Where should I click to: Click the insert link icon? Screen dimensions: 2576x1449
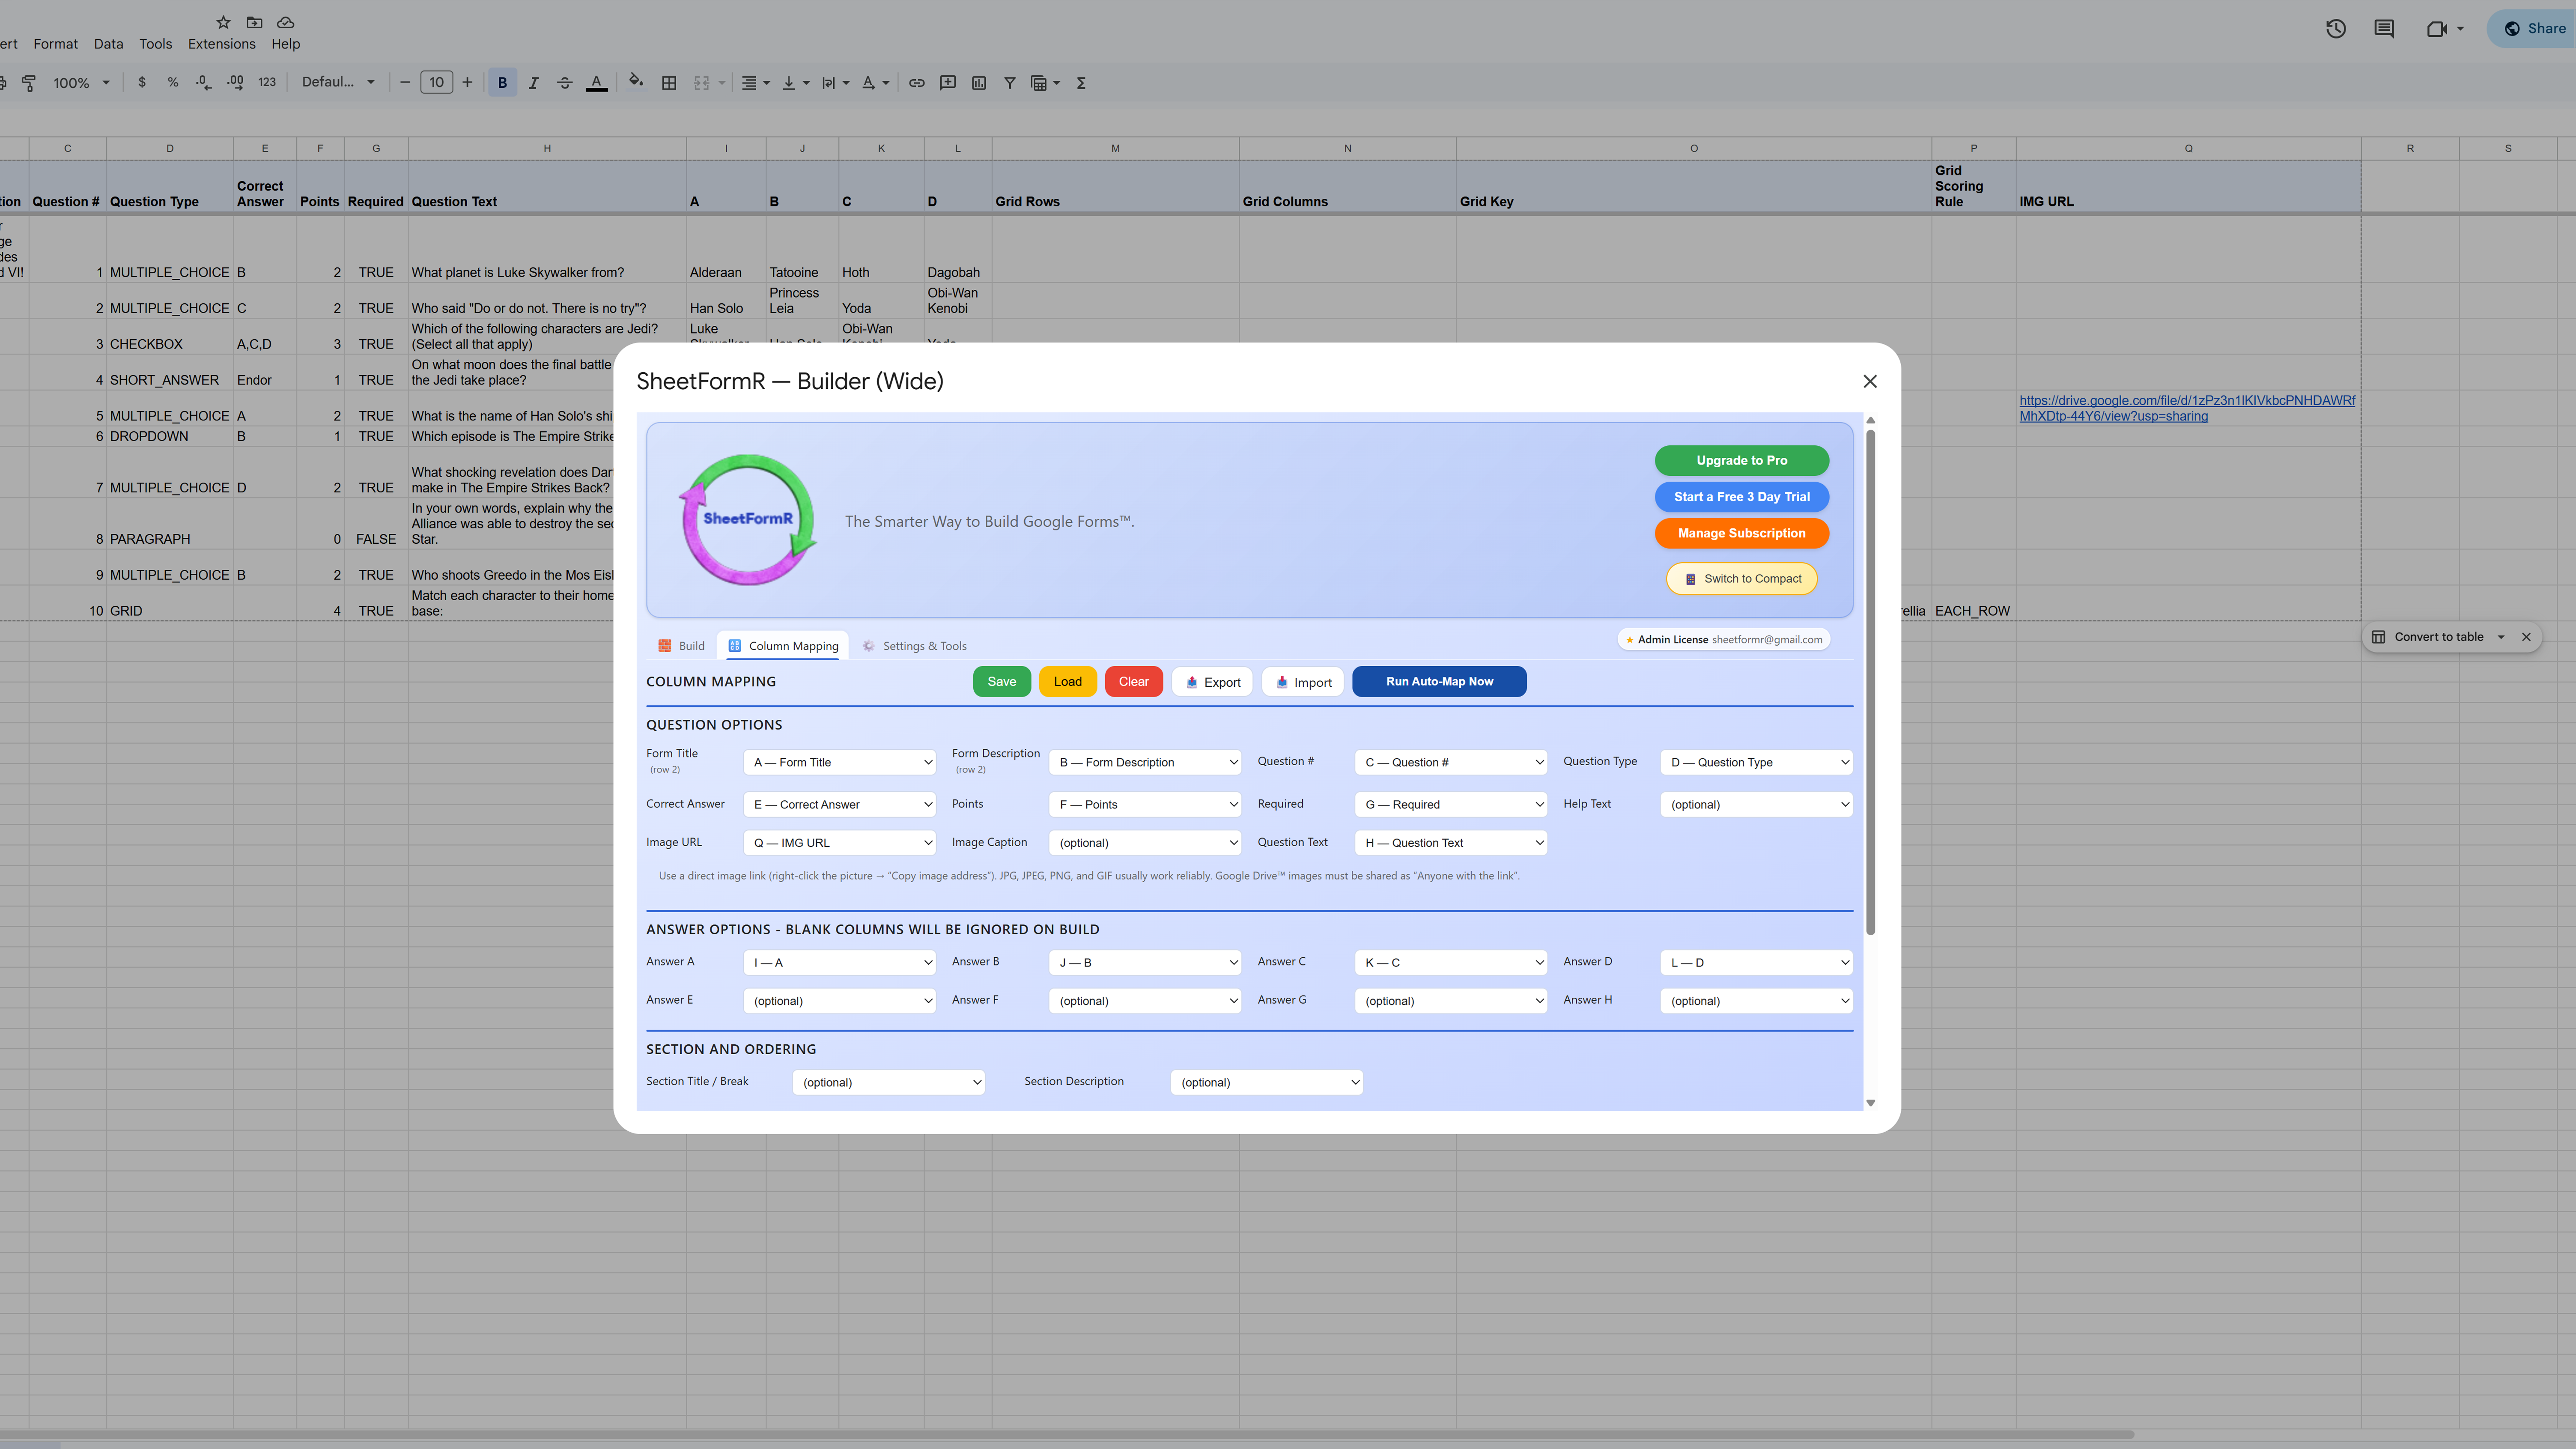point(916,83)
